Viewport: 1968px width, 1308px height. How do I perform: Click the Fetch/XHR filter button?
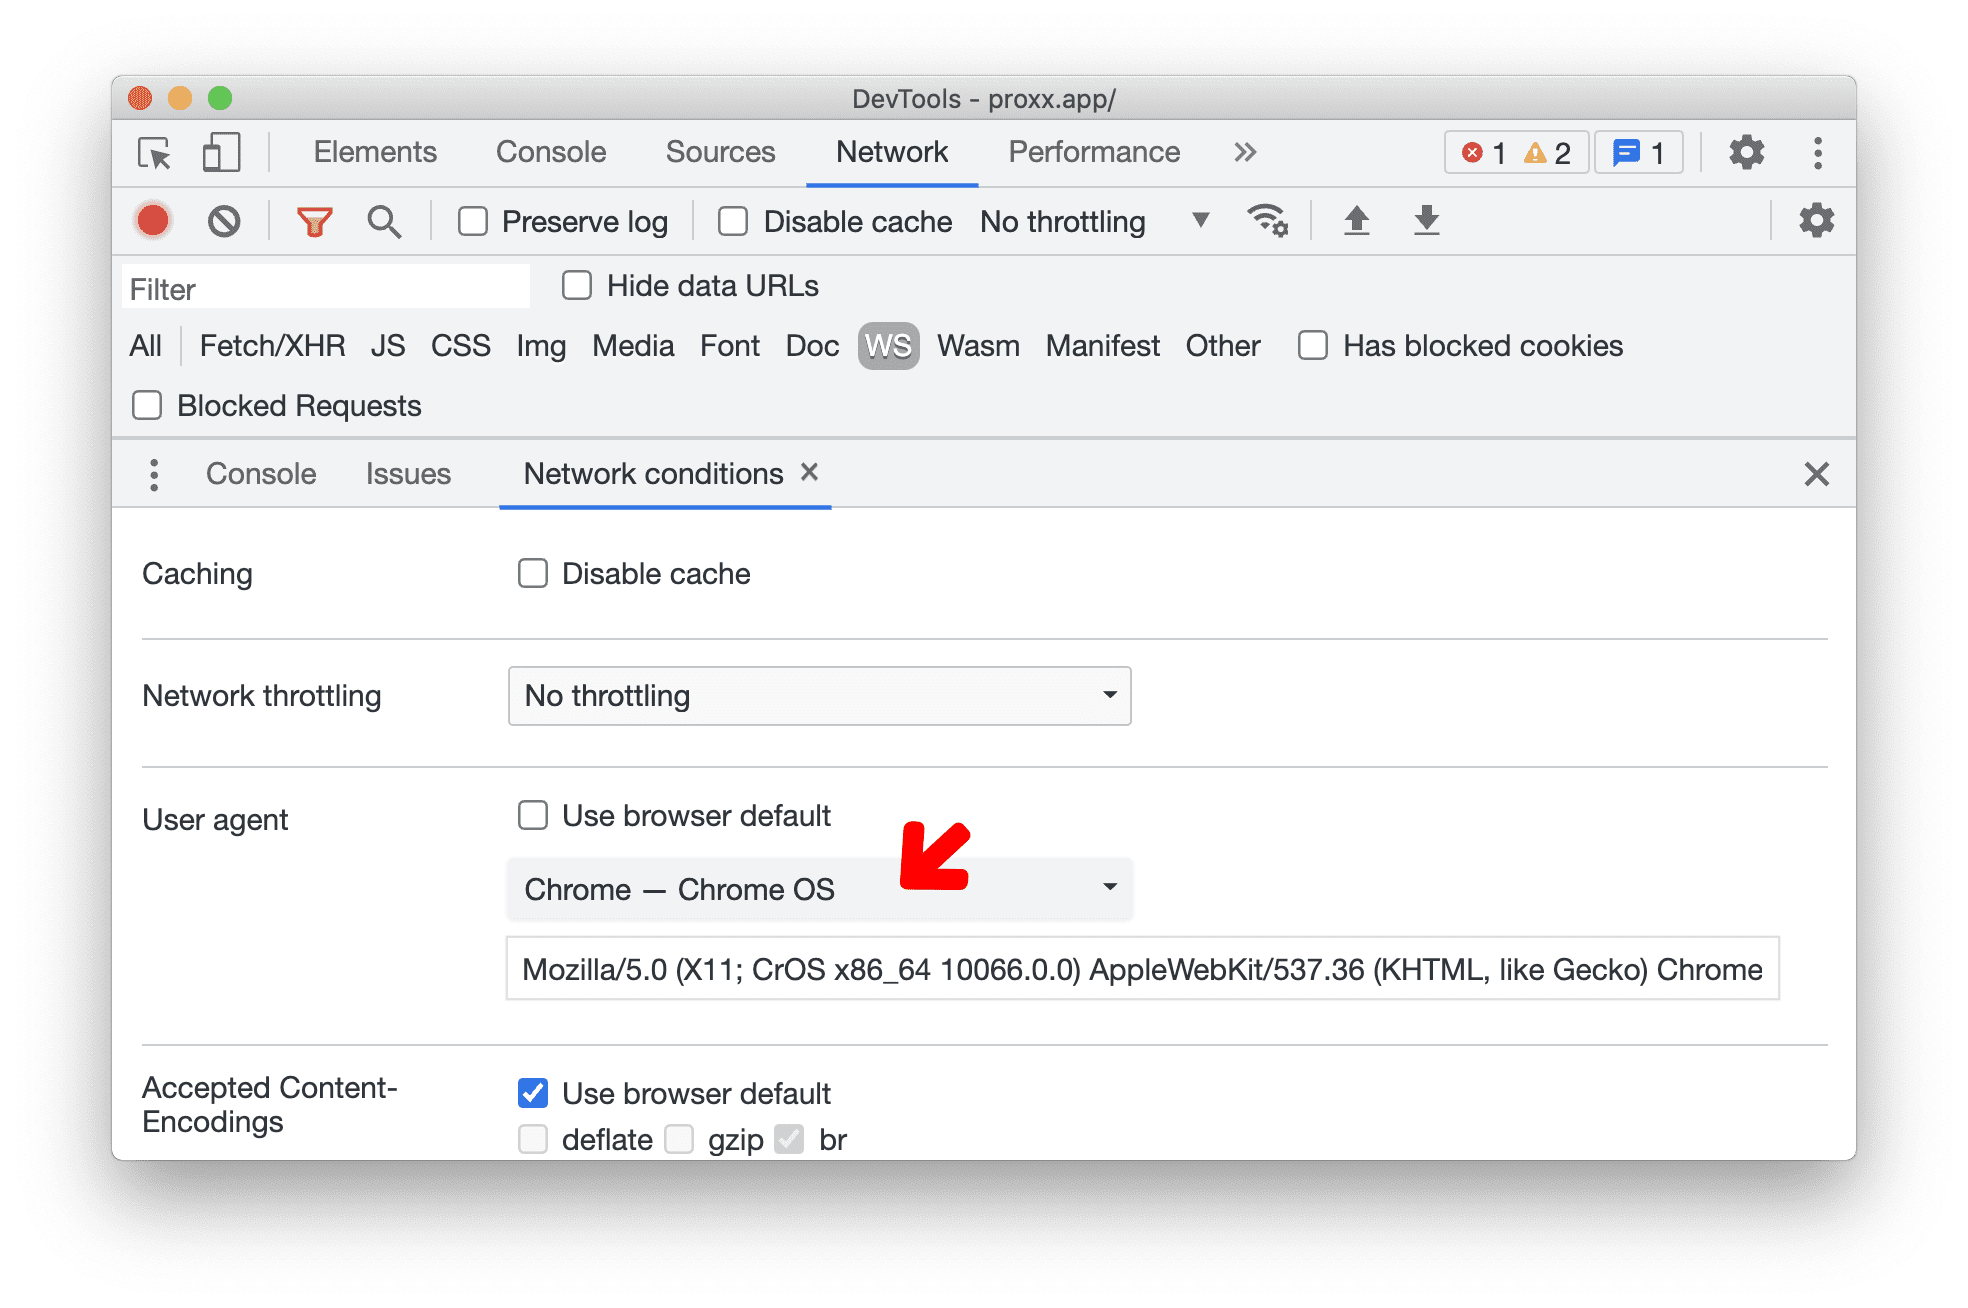[267, 346]
